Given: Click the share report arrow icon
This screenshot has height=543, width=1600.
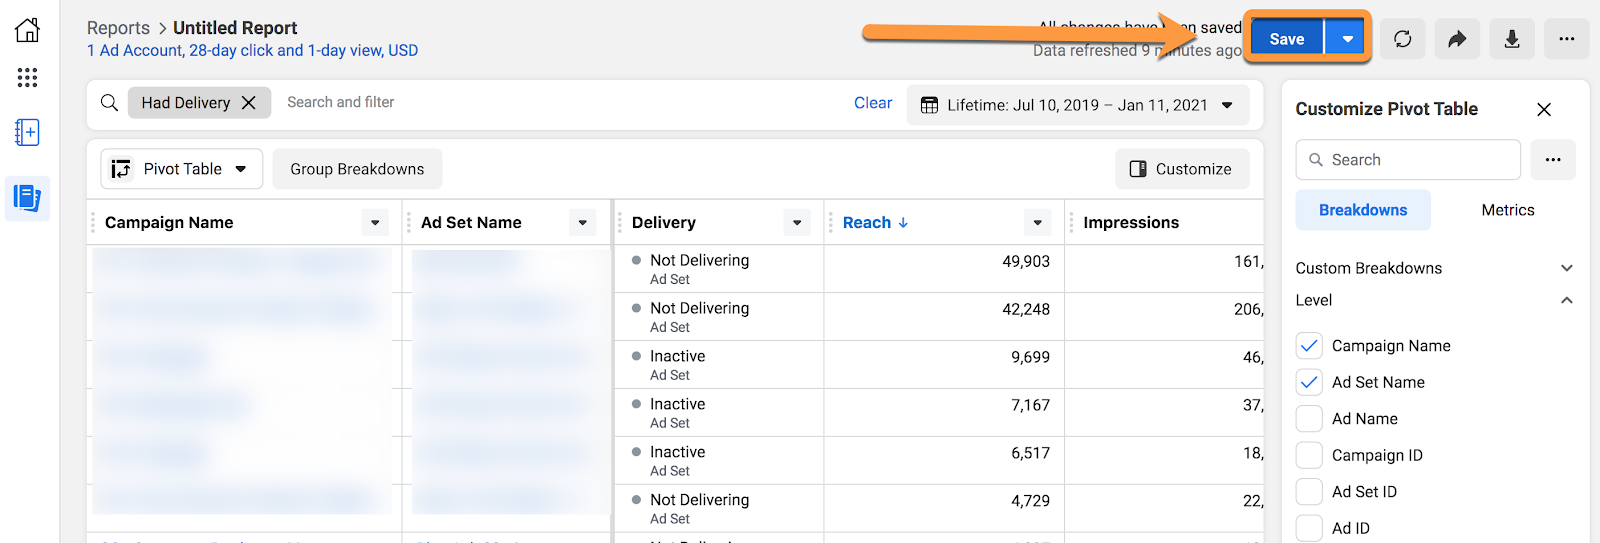Looking at the screenshot, I should pos(1457,39).
